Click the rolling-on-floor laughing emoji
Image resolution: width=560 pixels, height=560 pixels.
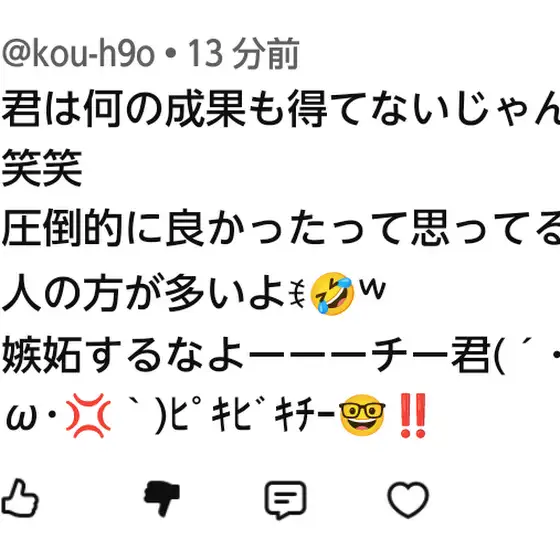pyautogui.click(x=332, y=294)
